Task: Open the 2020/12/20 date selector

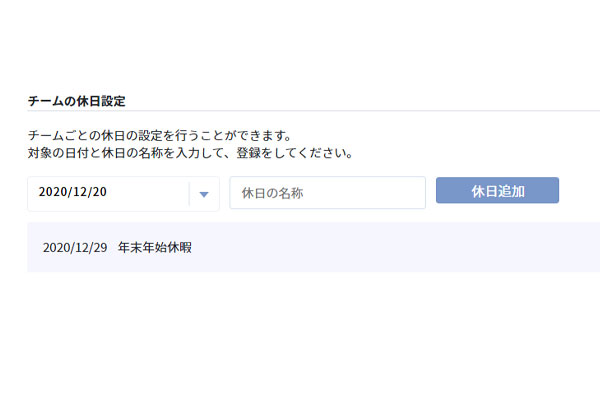Action: (110, 193)
